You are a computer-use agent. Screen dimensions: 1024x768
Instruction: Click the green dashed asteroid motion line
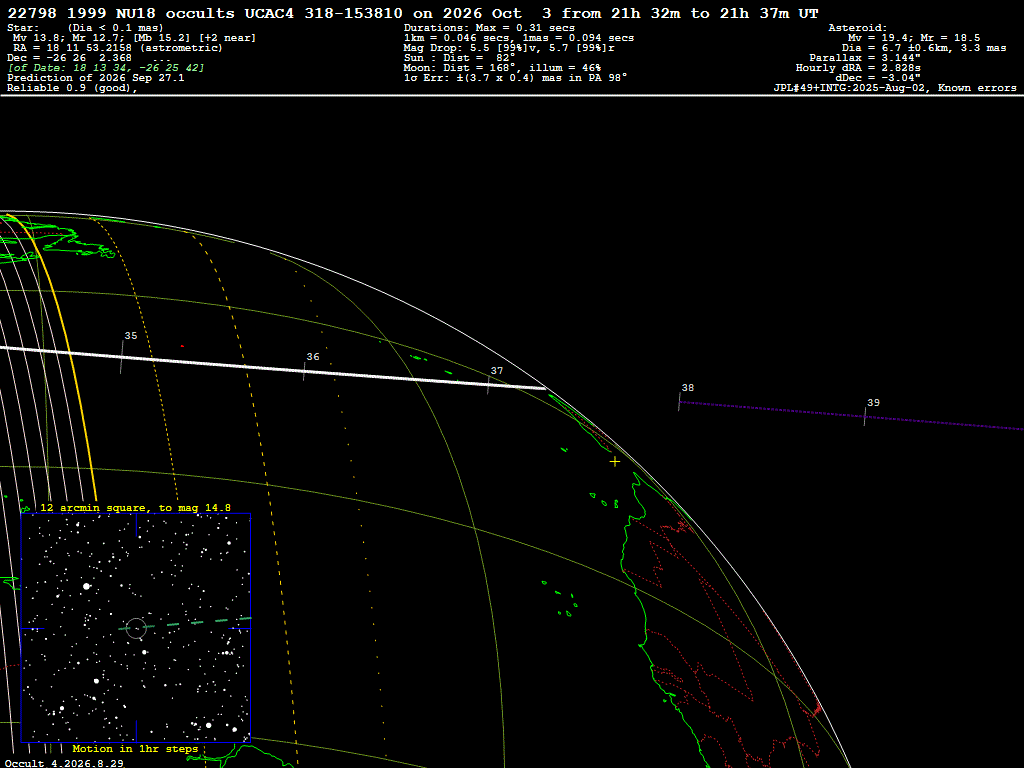[x=185, y=623]
